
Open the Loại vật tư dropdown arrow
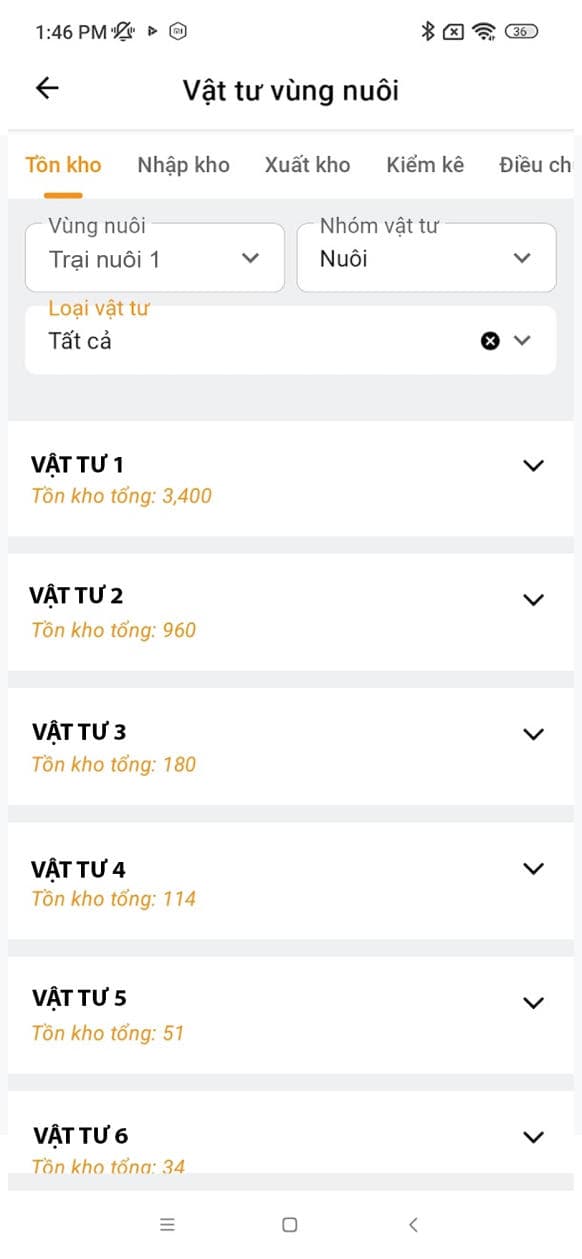[522, 341]
